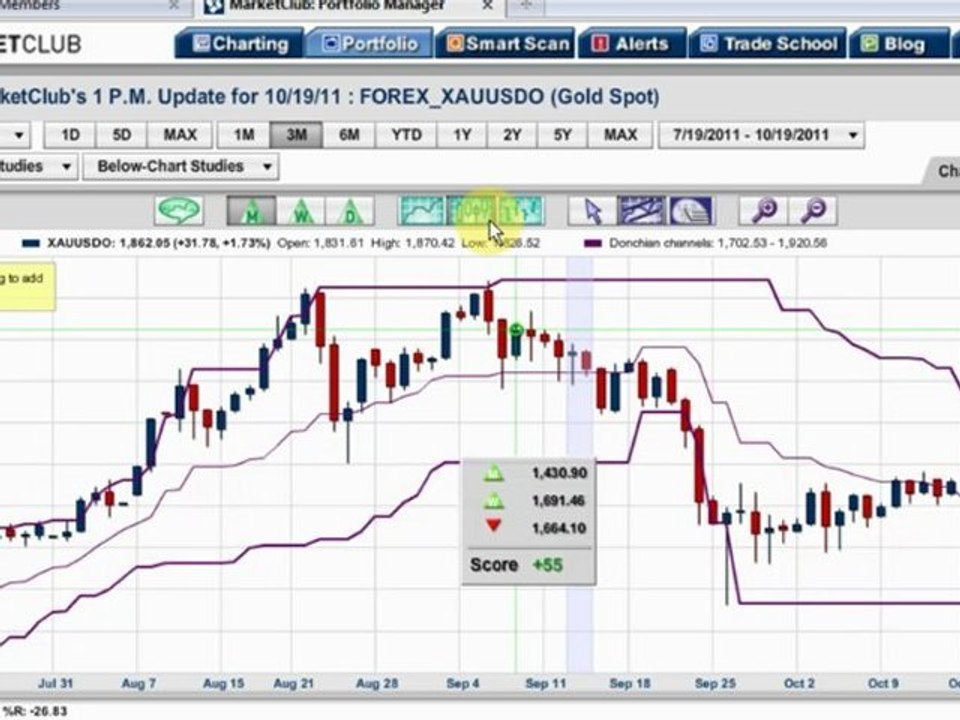Image resolution: width=960 pixels, height=720 pixels.
Task: Set chart range to YTD
Action: [406, 135]
